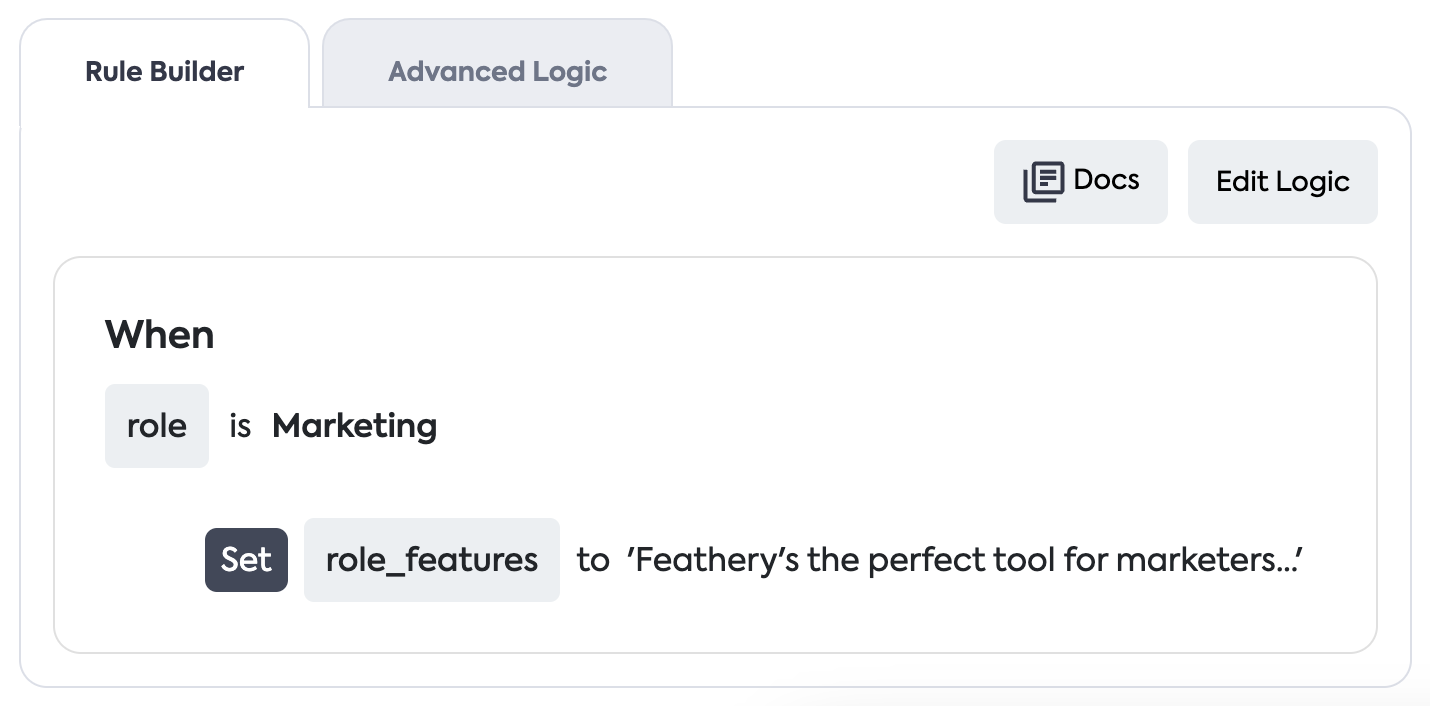1430x706 pixels.
Task: Select the Rule Builder tab
Action: point(165,72)
